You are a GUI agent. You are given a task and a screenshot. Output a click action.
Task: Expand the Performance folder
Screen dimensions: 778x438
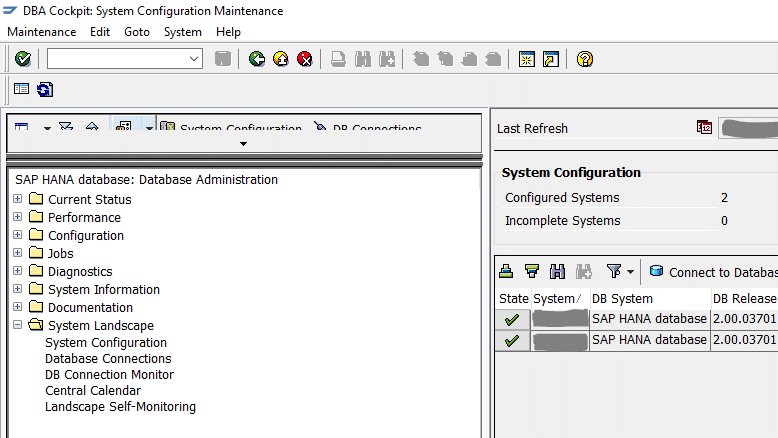tap(18, 217)
